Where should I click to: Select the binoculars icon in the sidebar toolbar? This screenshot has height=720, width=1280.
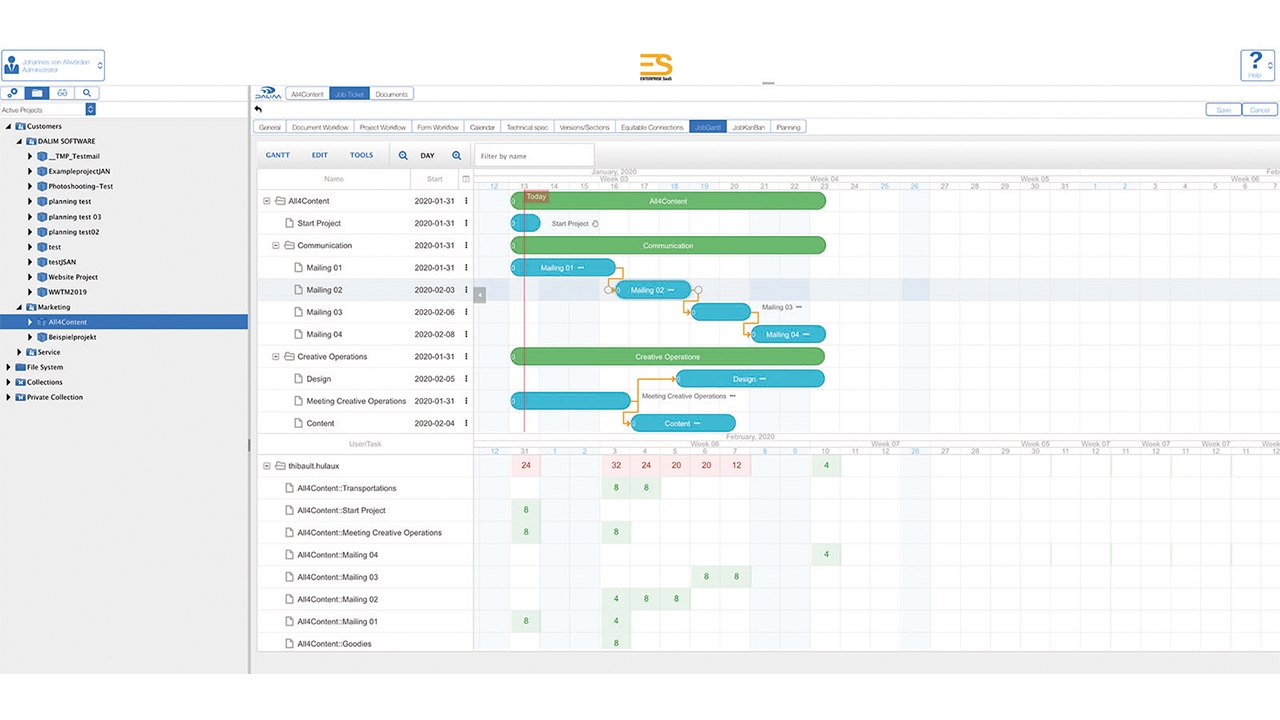(x=62, y=93)
